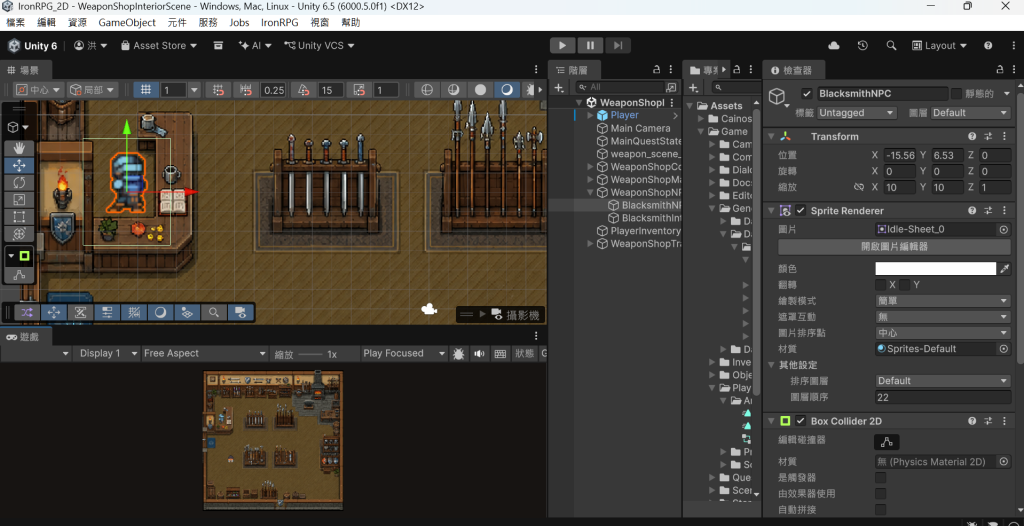This screenshot has height=526, width=1024.
Task: Enable the static checkbox
Action: click(956, 93)
